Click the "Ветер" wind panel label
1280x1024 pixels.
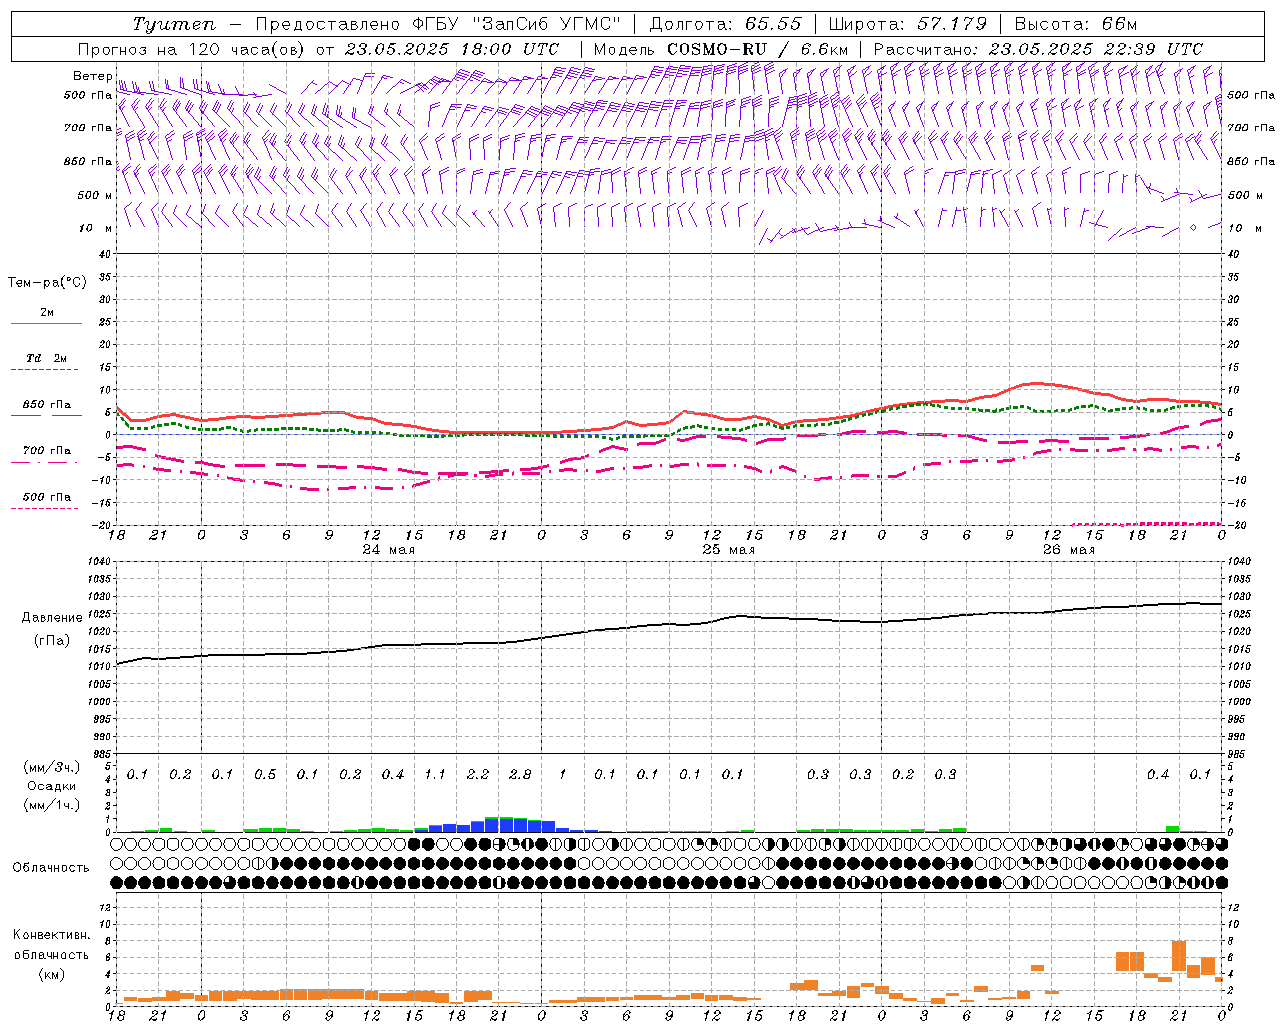[x=93, y=76]
